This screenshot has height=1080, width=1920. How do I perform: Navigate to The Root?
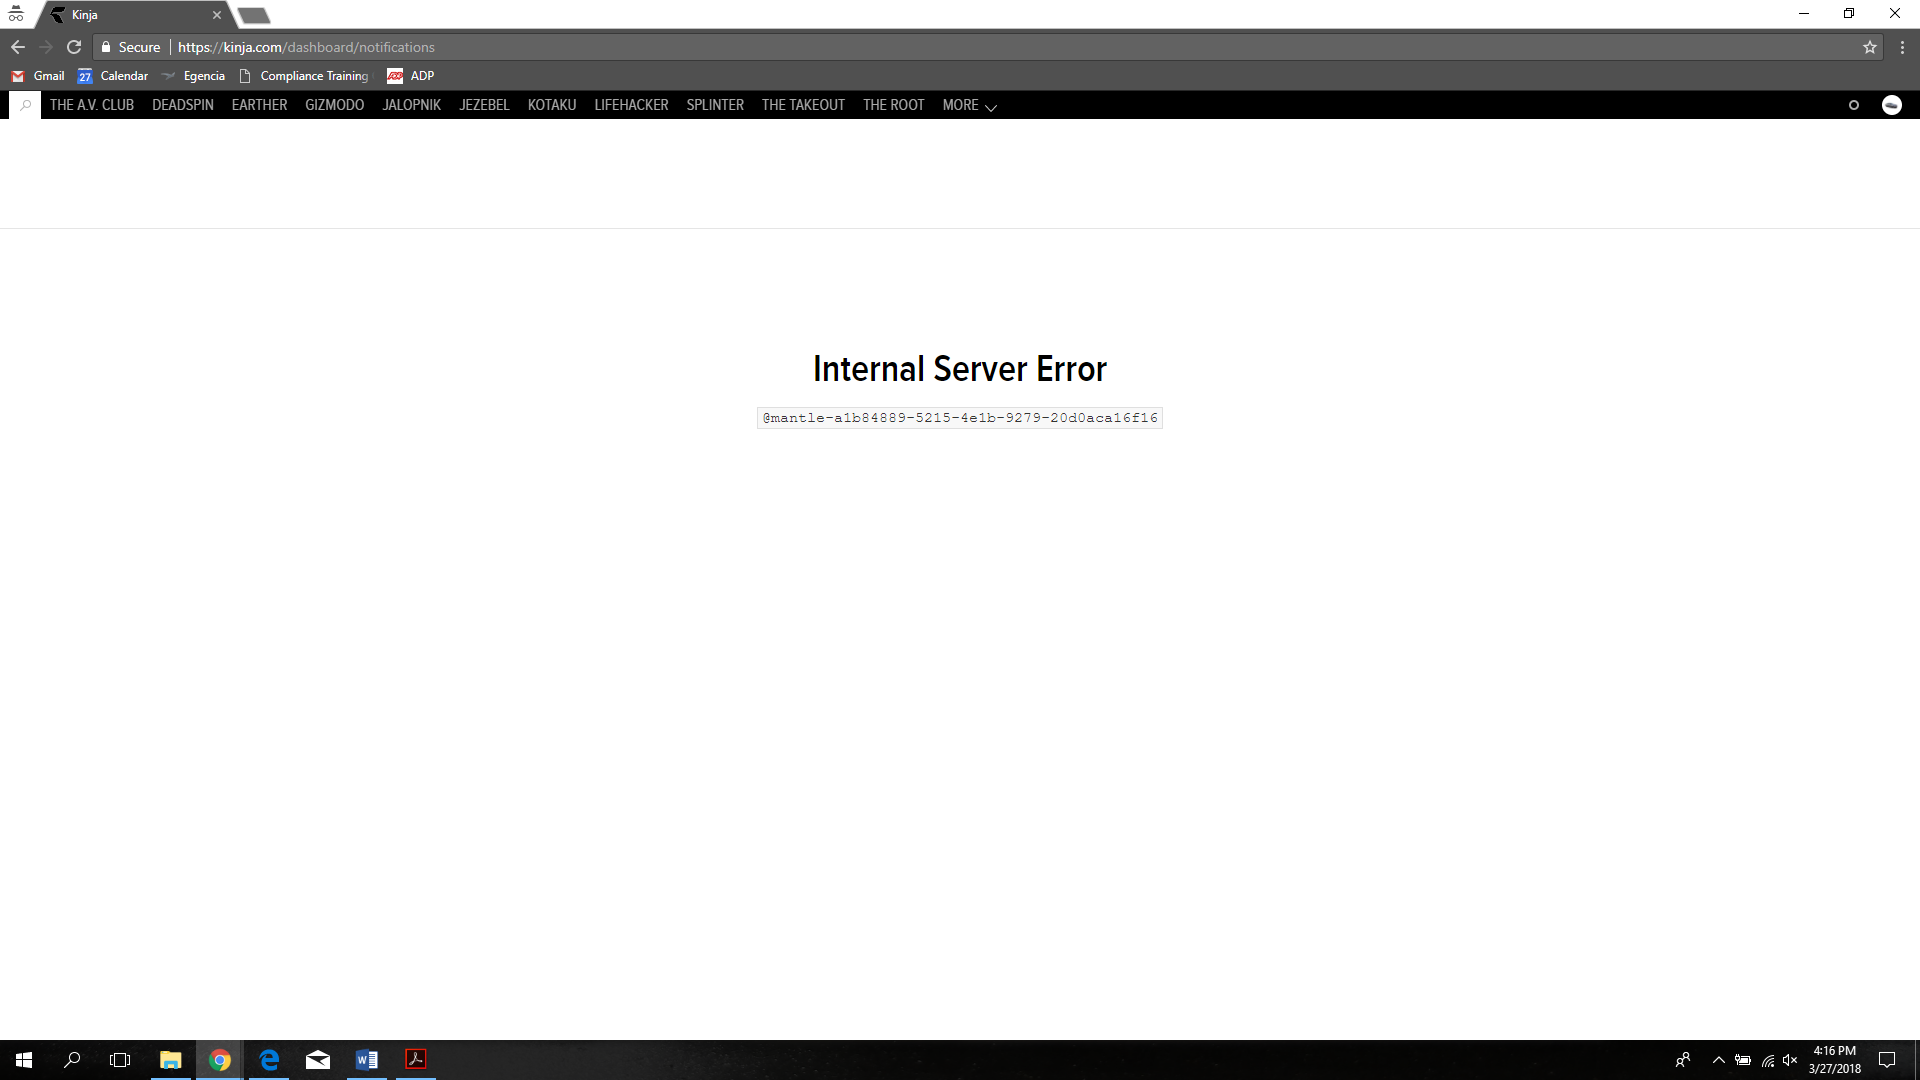(x=893, y=105)
